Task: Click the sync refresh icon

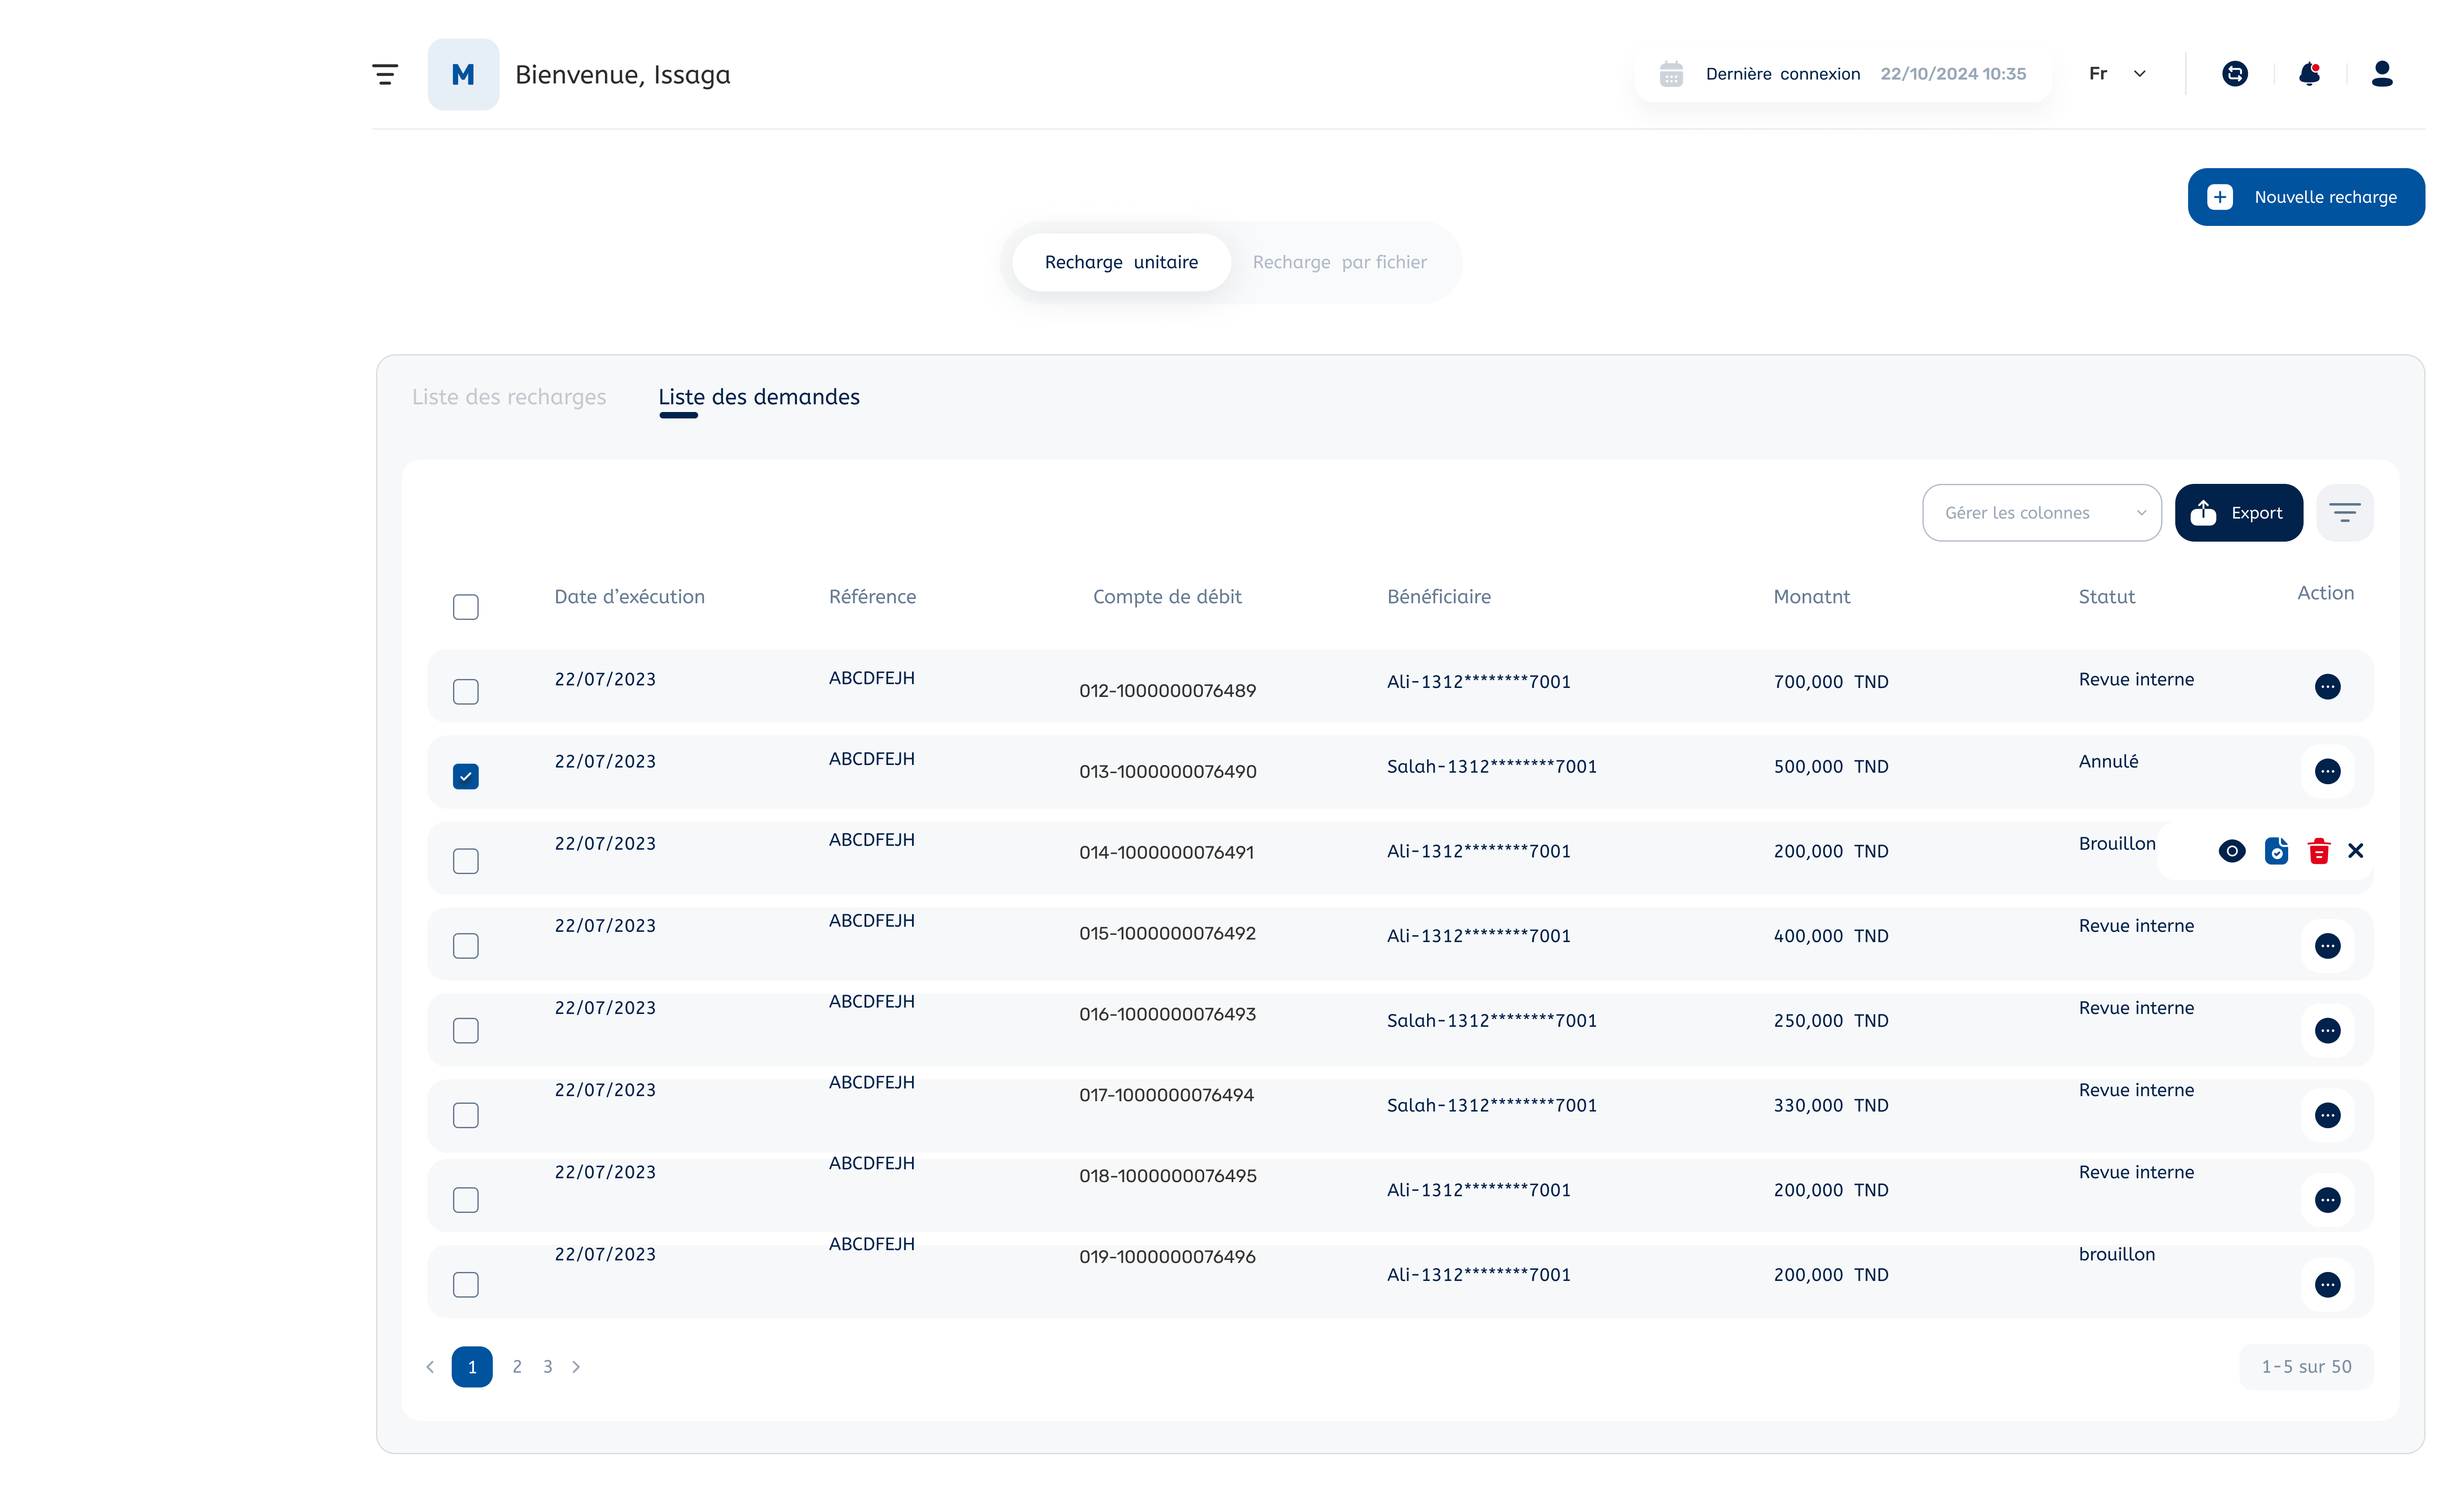Action: (x=2235, y=74)
